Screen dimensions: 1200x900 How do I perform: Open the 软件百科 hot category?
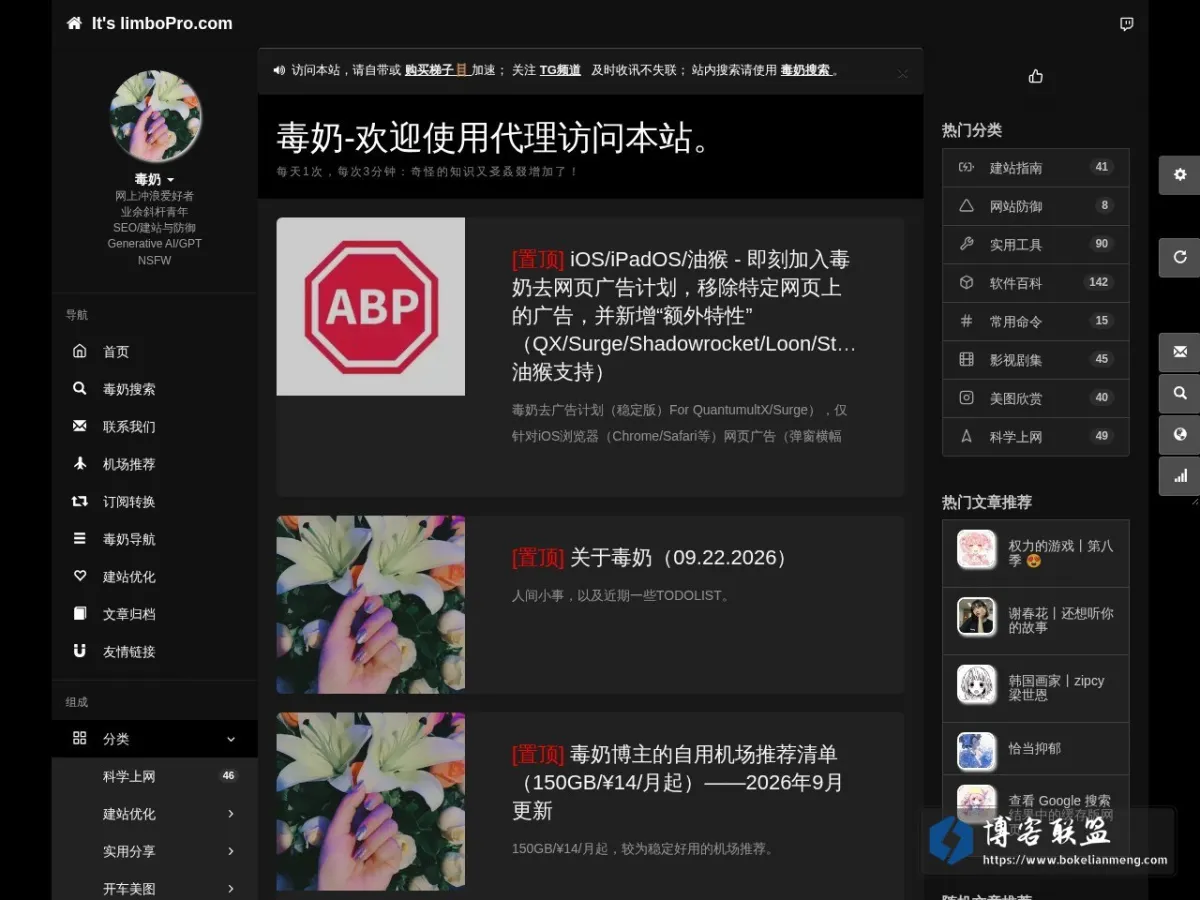pos(1035,283)
